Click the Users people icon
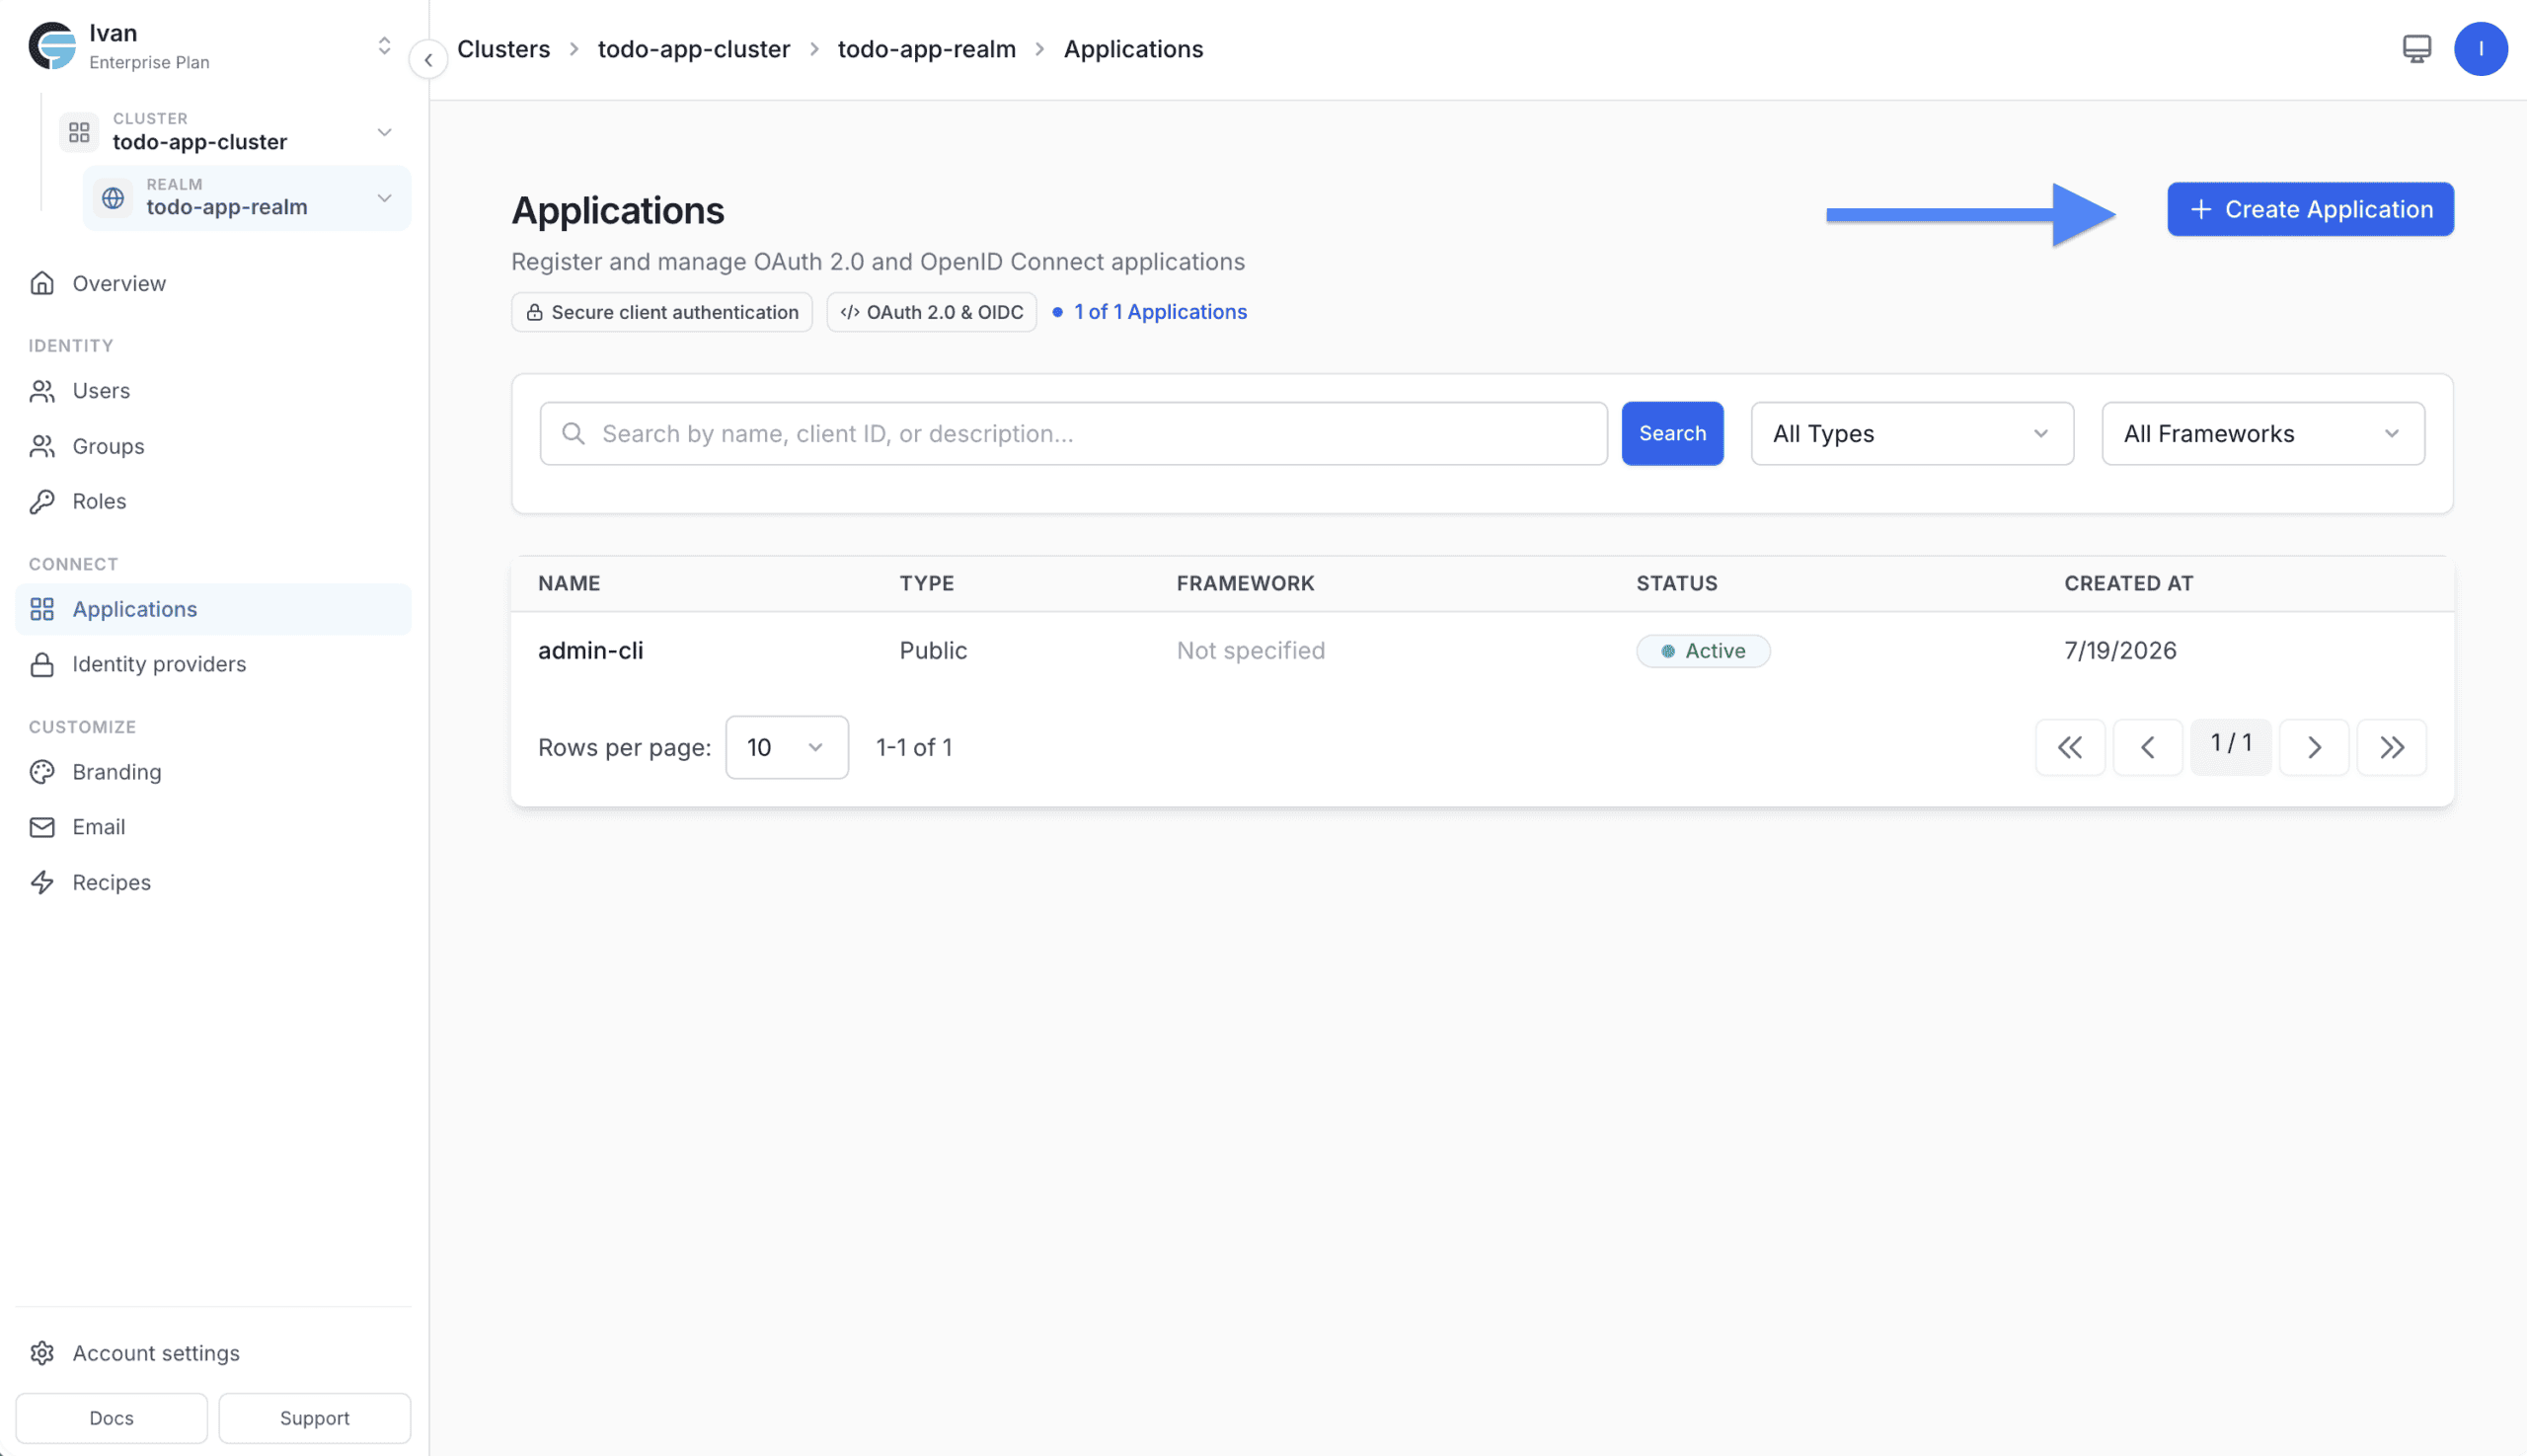Screen dimensions: 2527x1456 click(x=42, y=391)
